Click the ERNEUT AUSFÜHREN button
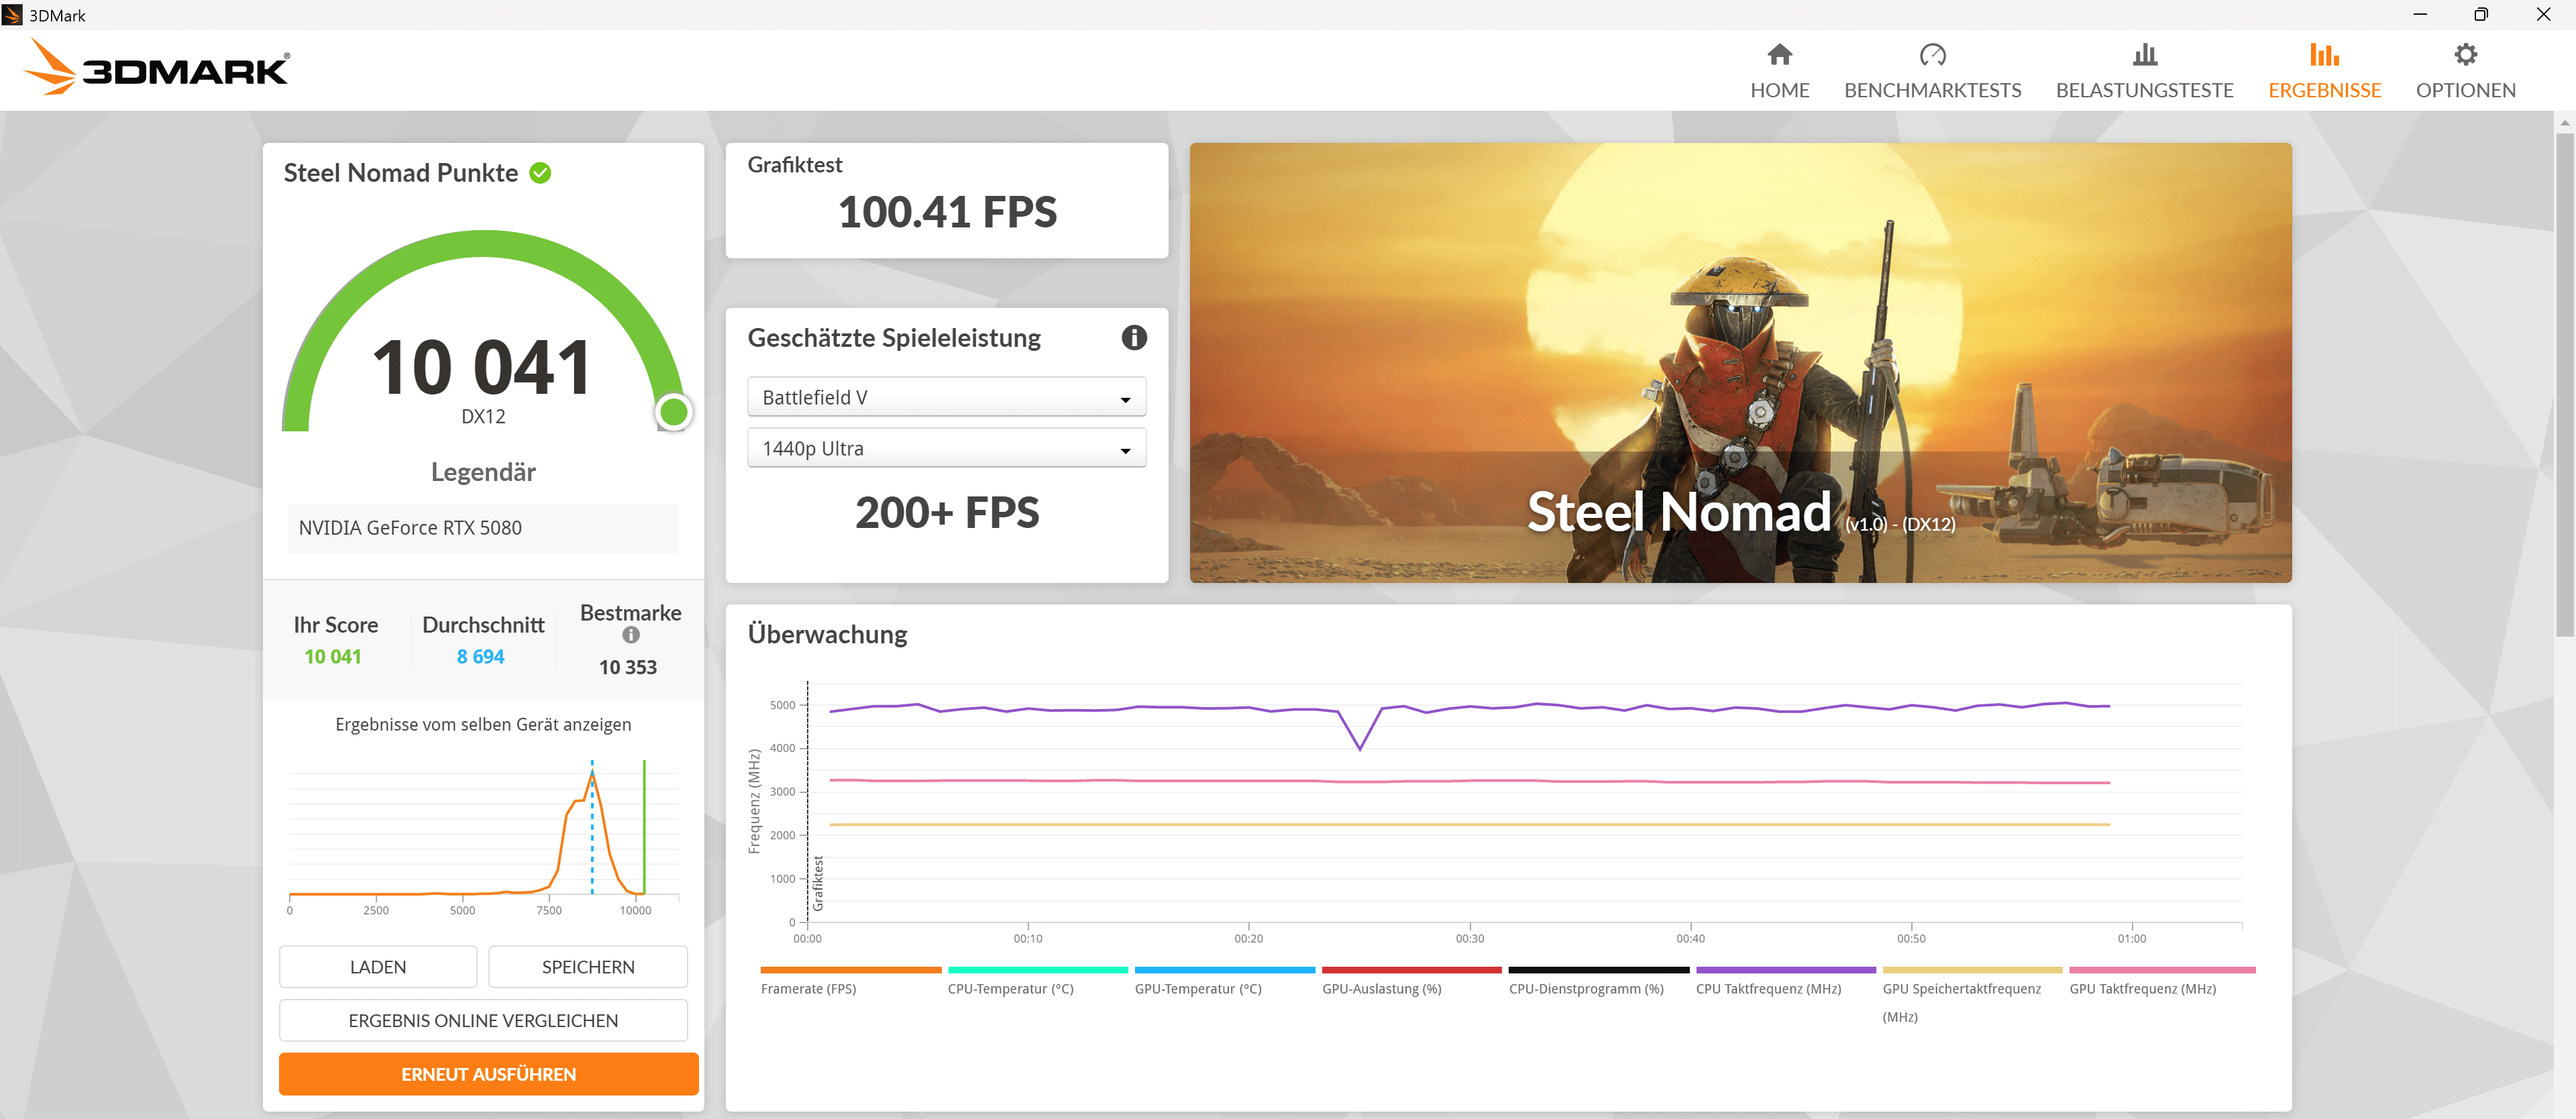The image size is (2576, 1119). click(x=488, y=1074)
